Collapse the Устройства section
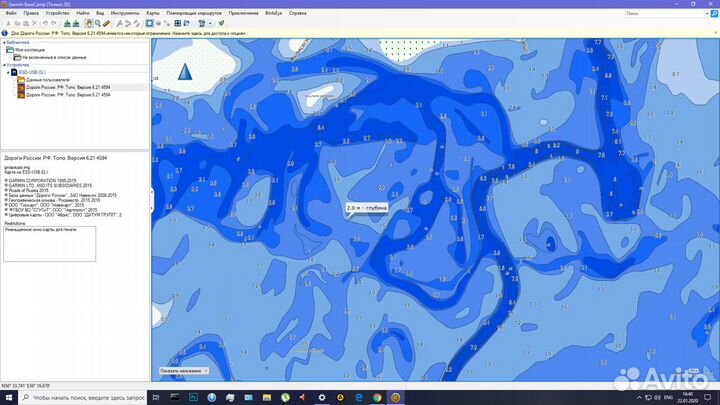Image resolution: width=720 pixels, height=405 pixels. 4,65
